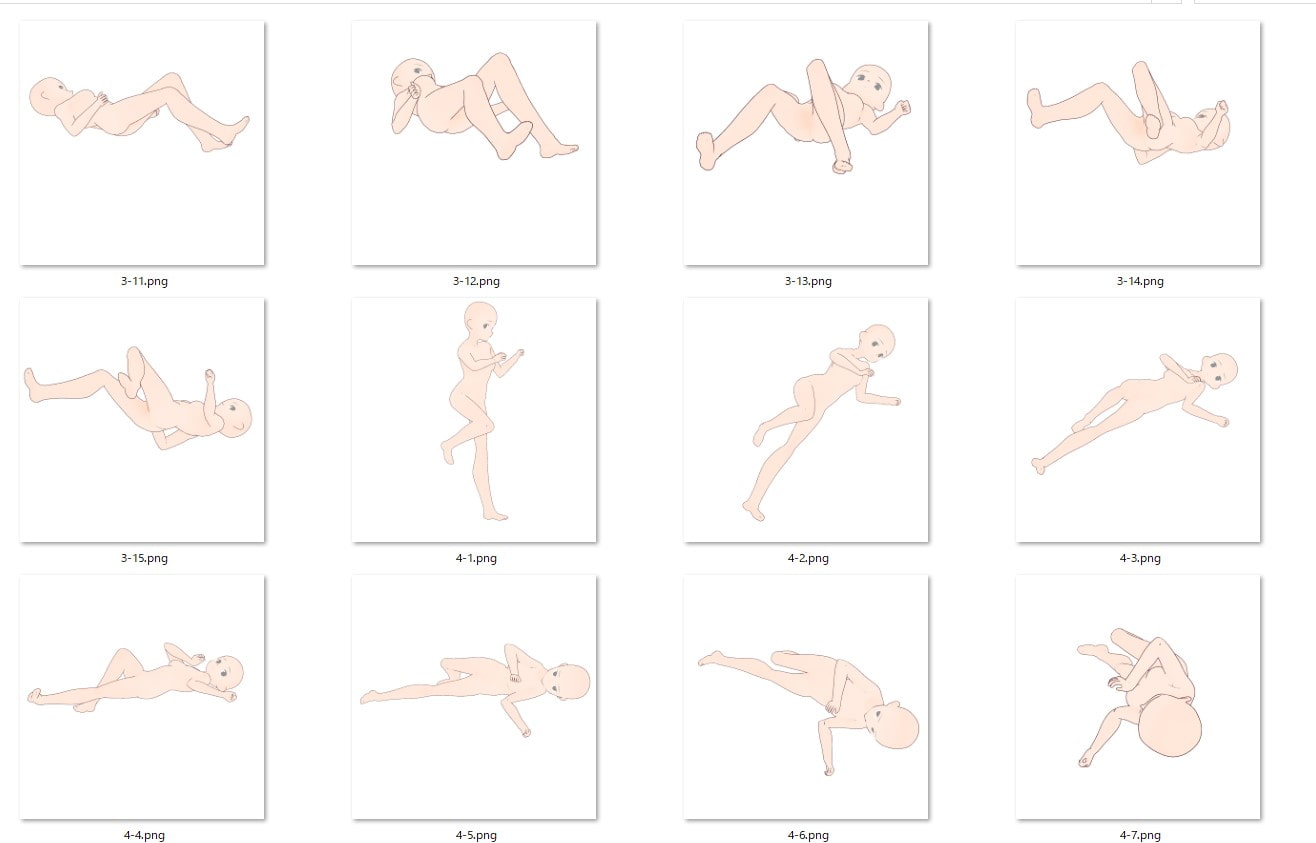Pick the 4-1.png standing pose thumbnail
Screen dimensions: 1316x843
pyautogui.click(x=474, y=420)
